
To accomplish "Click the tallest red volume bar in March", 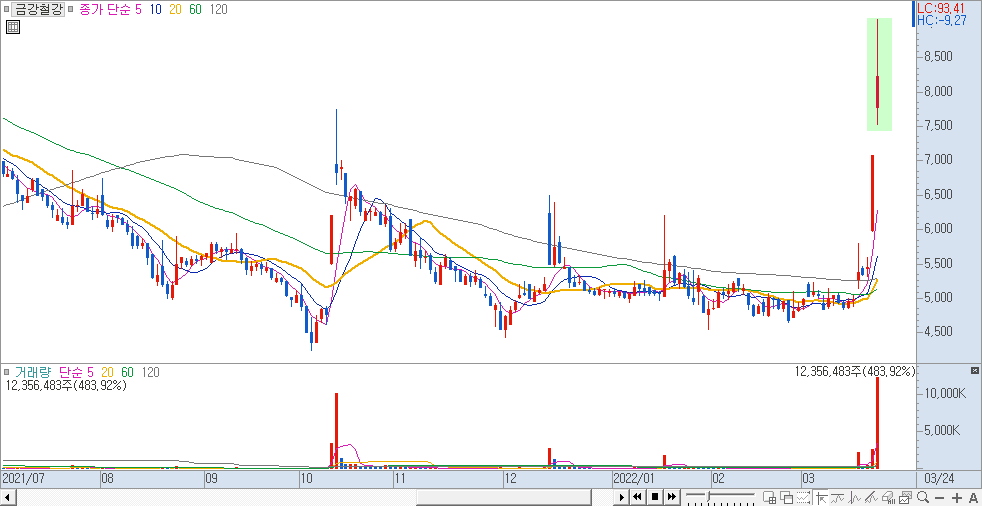I will [x=877, y=423].
